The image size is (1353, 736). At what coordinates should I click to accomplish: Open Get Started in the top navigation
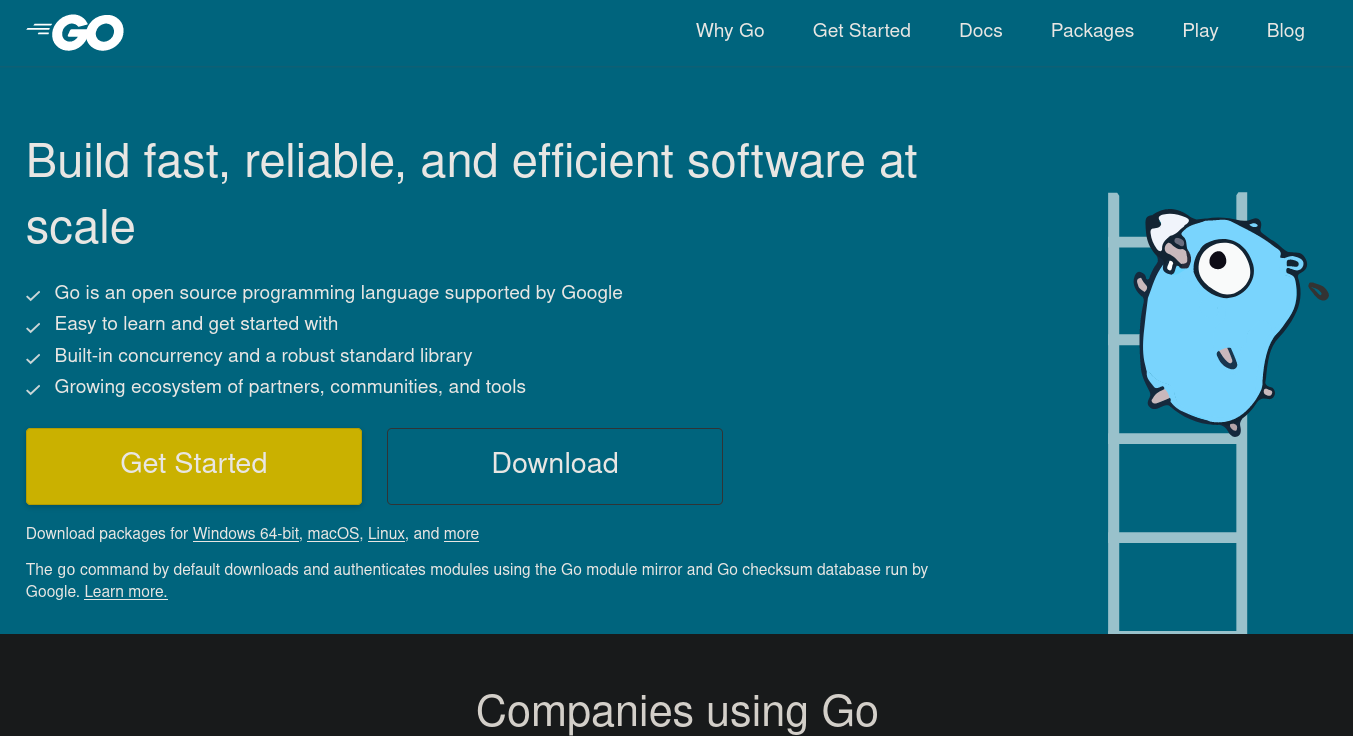click(x=862, y=31)
